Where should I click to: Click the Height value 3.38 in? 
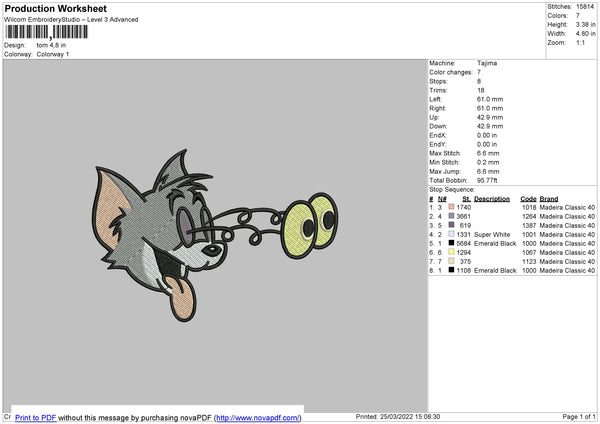click(585, 24)
